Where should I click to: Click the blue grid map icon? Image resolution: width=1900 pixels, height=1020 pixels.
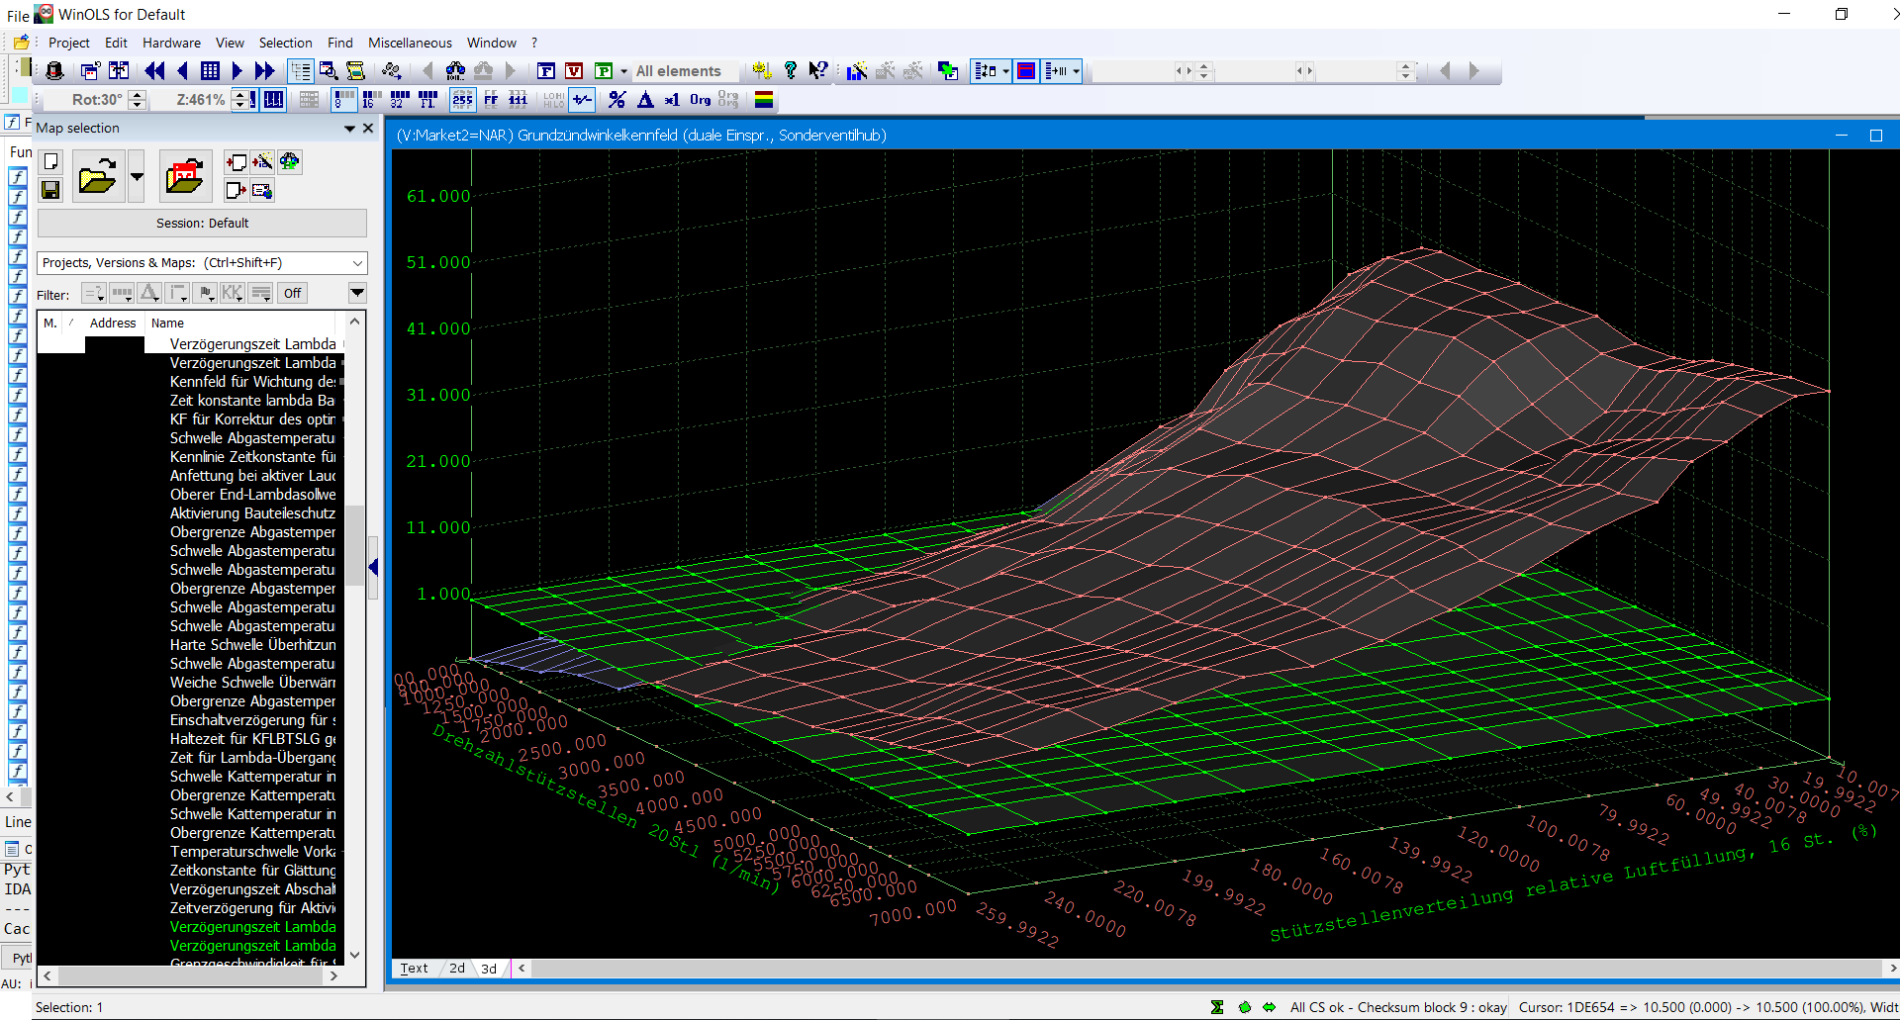[210, 71]
